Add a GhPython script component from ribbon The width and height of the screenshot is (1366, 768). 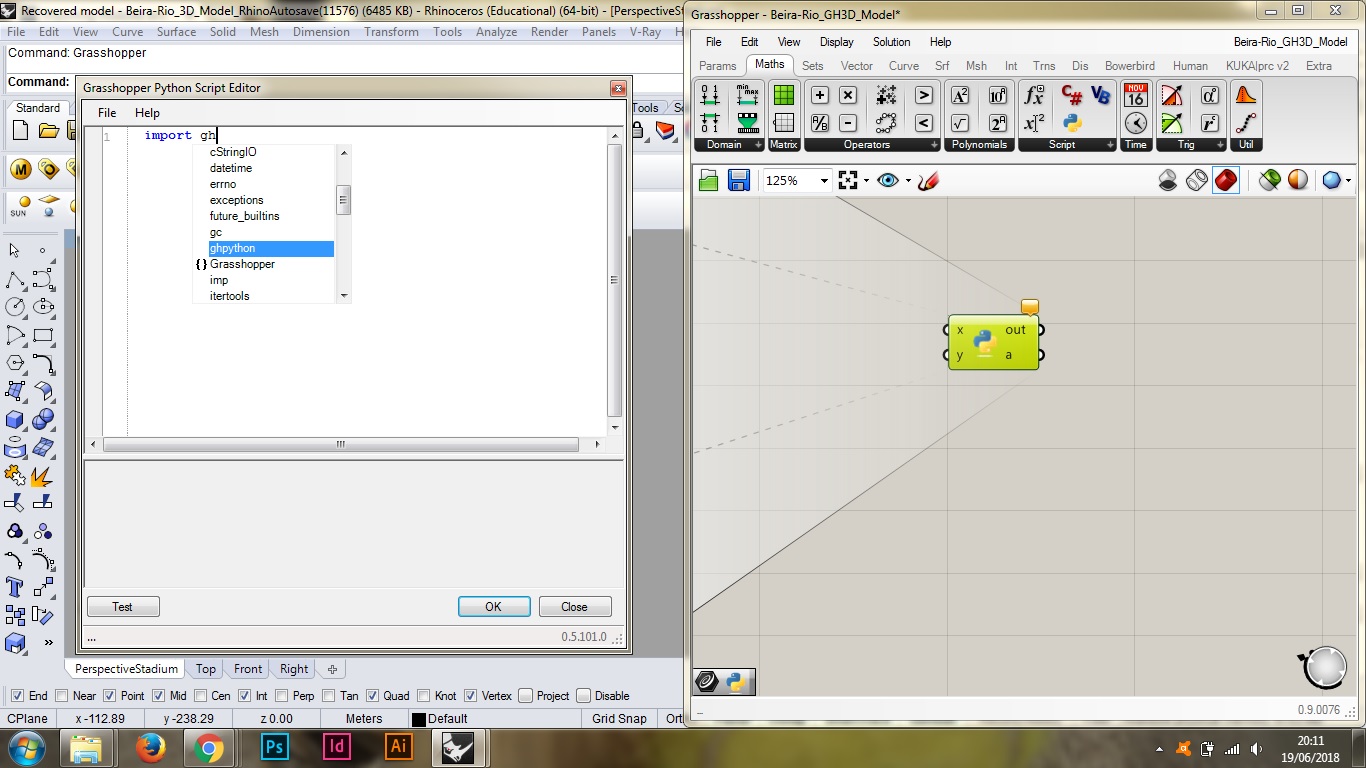[x=1072, y=124]
